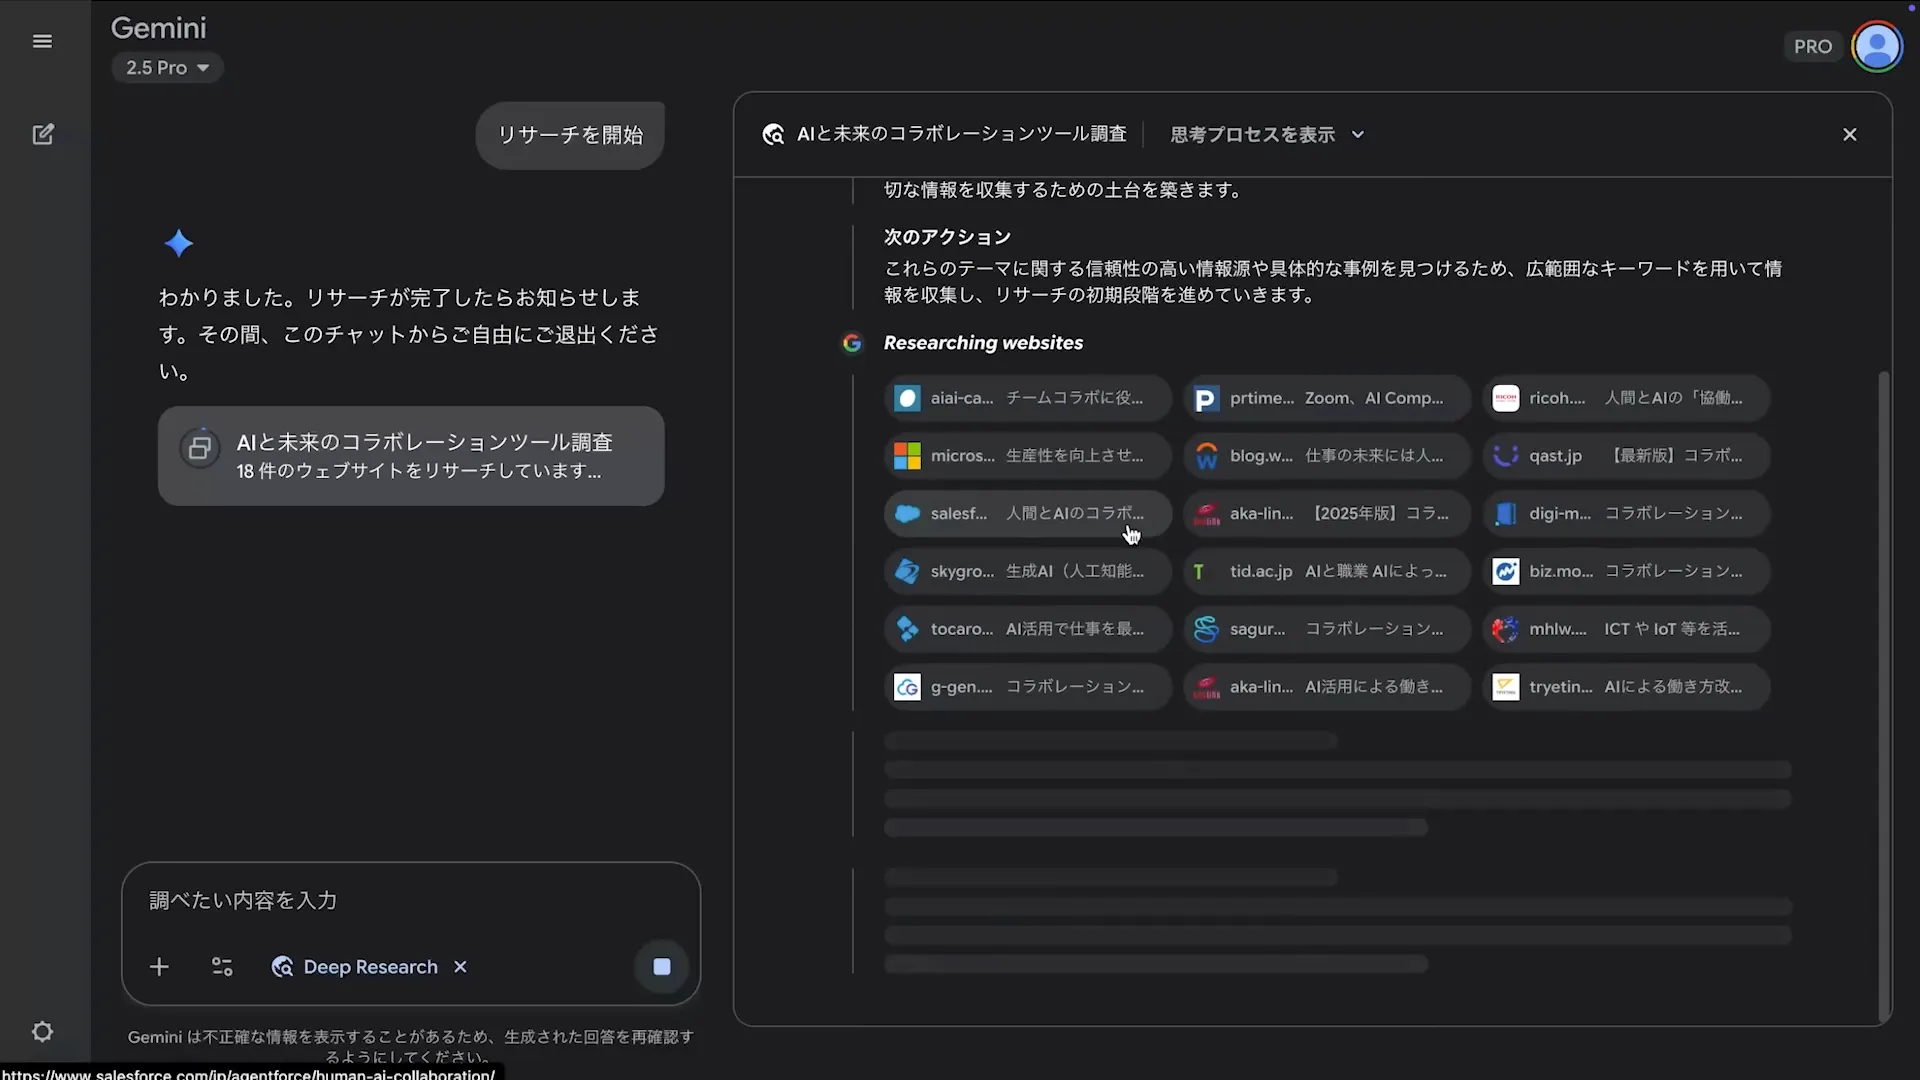Image resolution: width=1920 pixels, height=1080 pixels.
Task: Click the リサーチを開始 button
Action: (569, 135)
